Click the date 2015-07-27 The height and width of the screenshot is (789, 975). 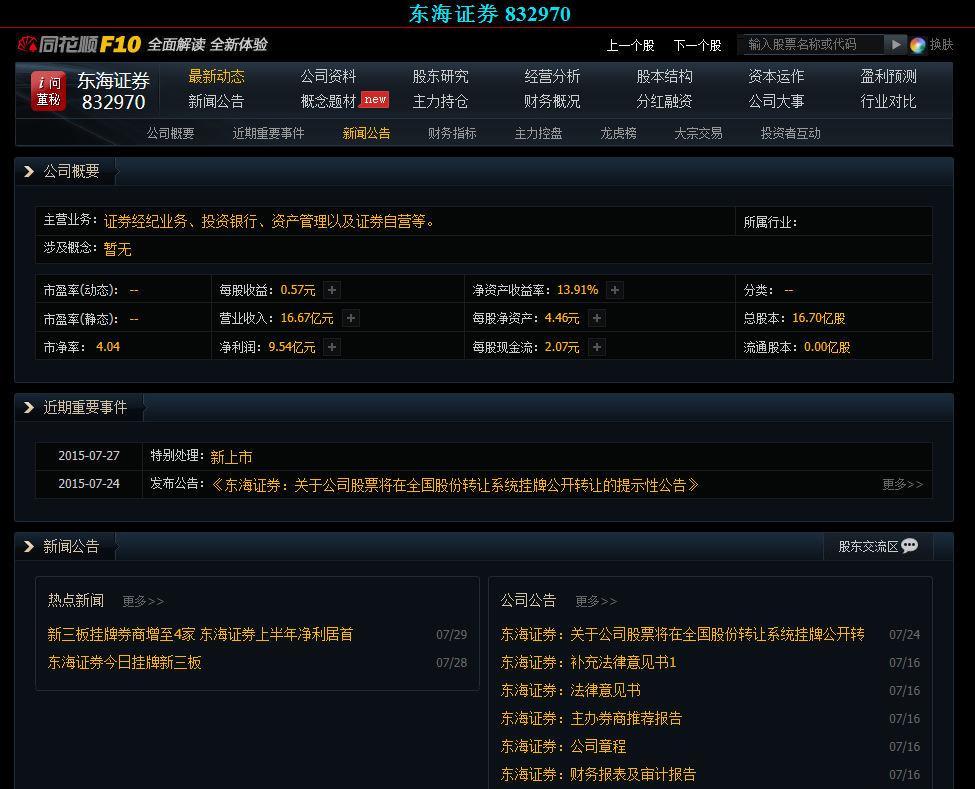(x=89, y=456)
